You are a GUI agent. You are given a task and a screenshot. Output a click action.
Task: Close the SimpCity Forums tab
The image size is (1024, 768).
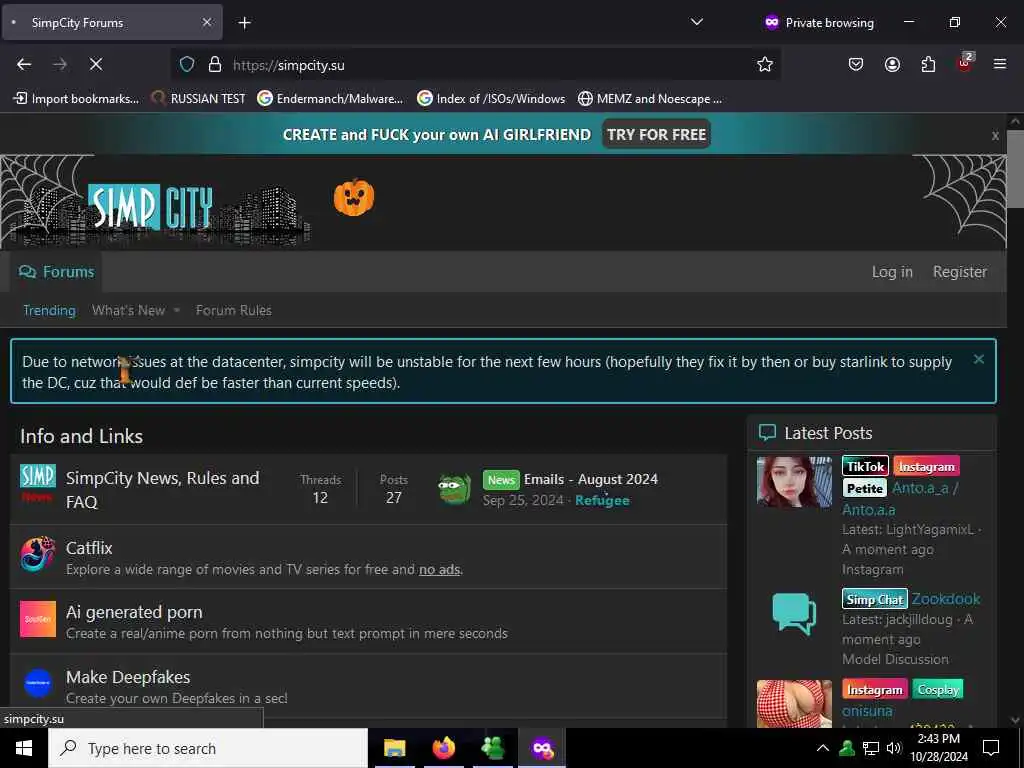[x=206, y=22]
